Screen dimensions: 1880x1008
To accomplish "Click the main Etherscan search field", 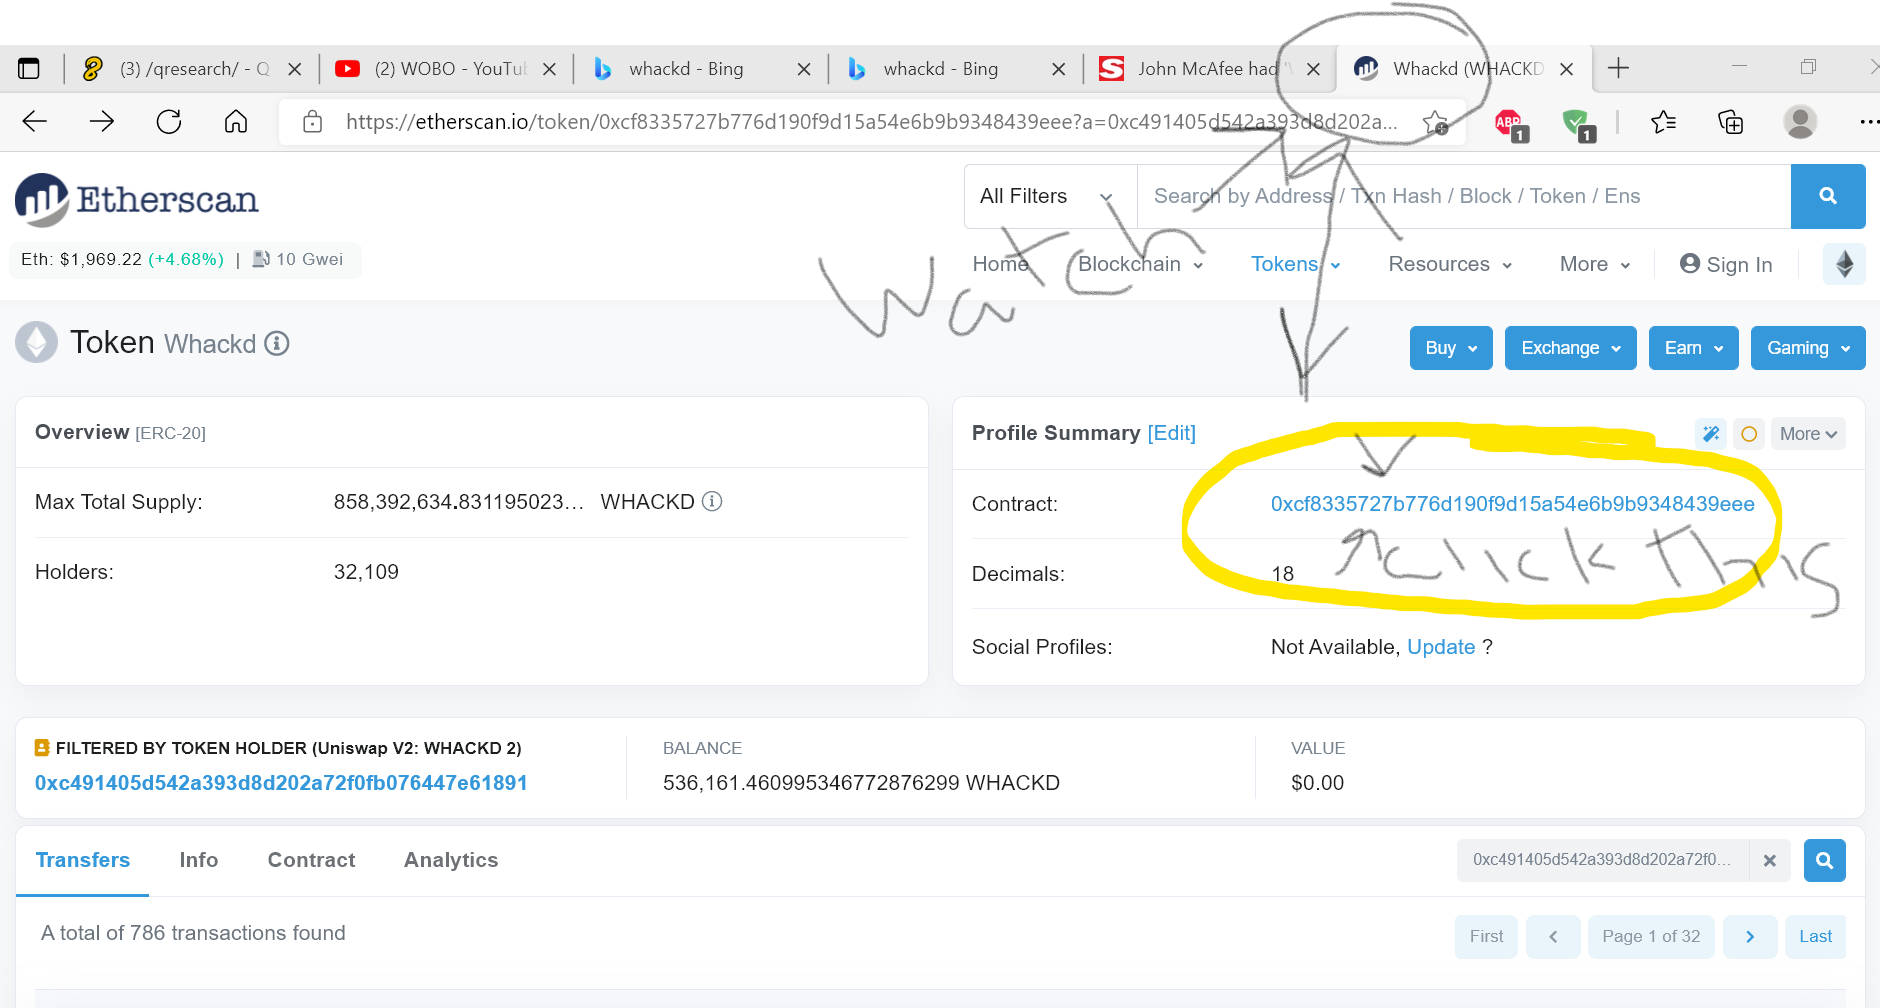I will pyautogui.click(x=1464, y=196).
